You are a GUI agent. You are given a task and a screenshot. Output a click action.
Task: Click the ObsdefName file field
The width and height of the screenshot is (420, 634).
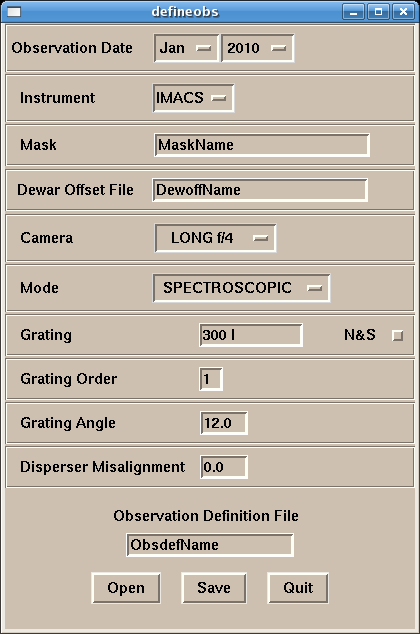(210, 545)
